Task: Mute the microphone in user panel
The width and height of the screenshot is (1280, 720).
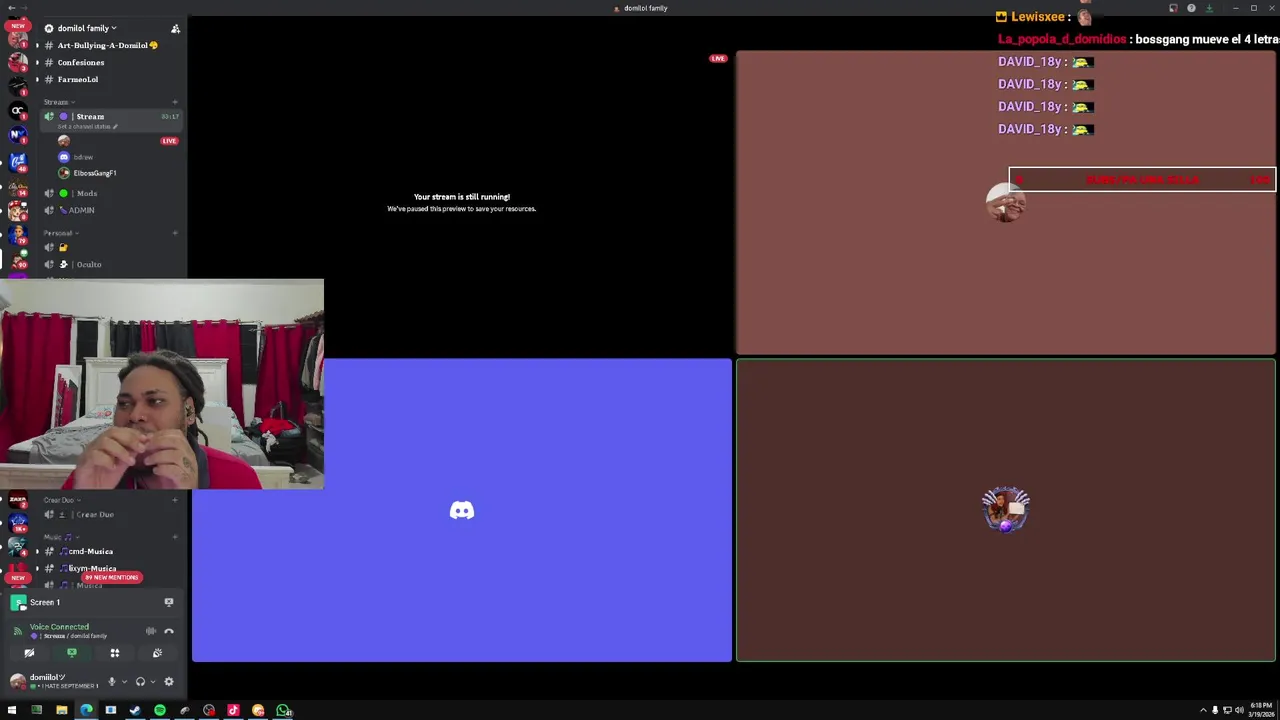Action: pos(111,682)
